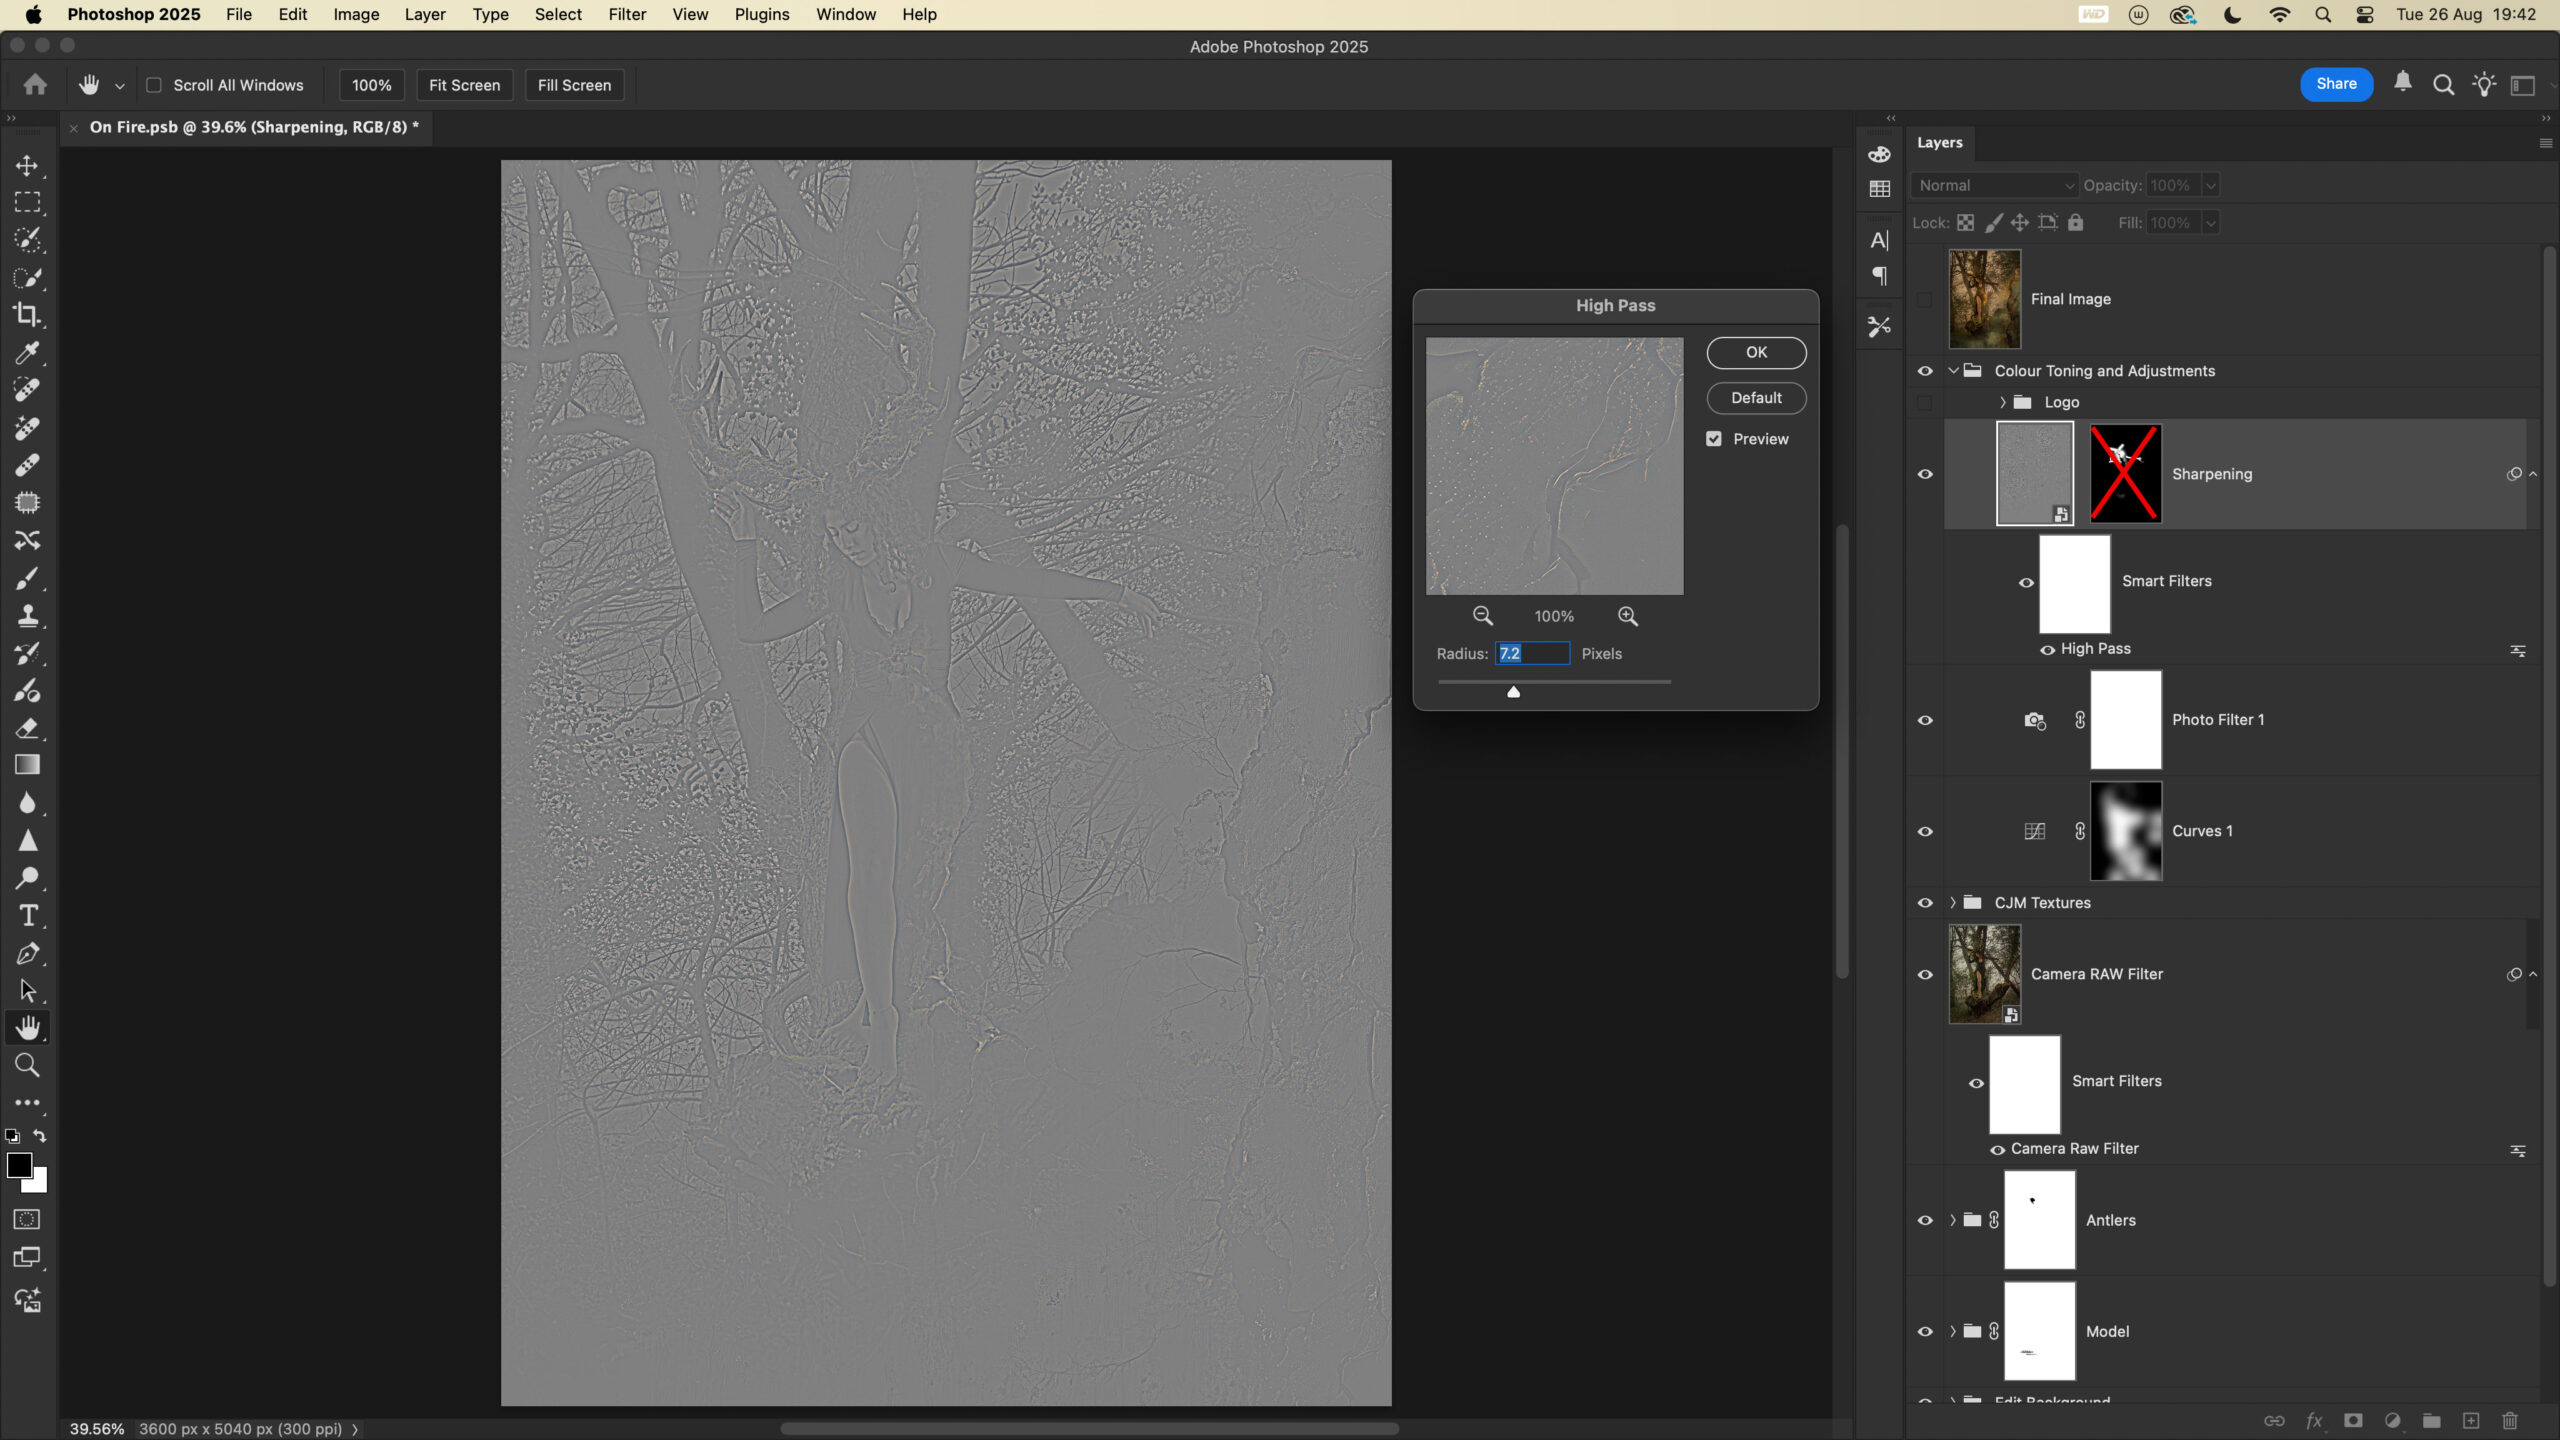Select the Zoom tool in toolbar
2560x1440 pixels.
point(28,1066)
